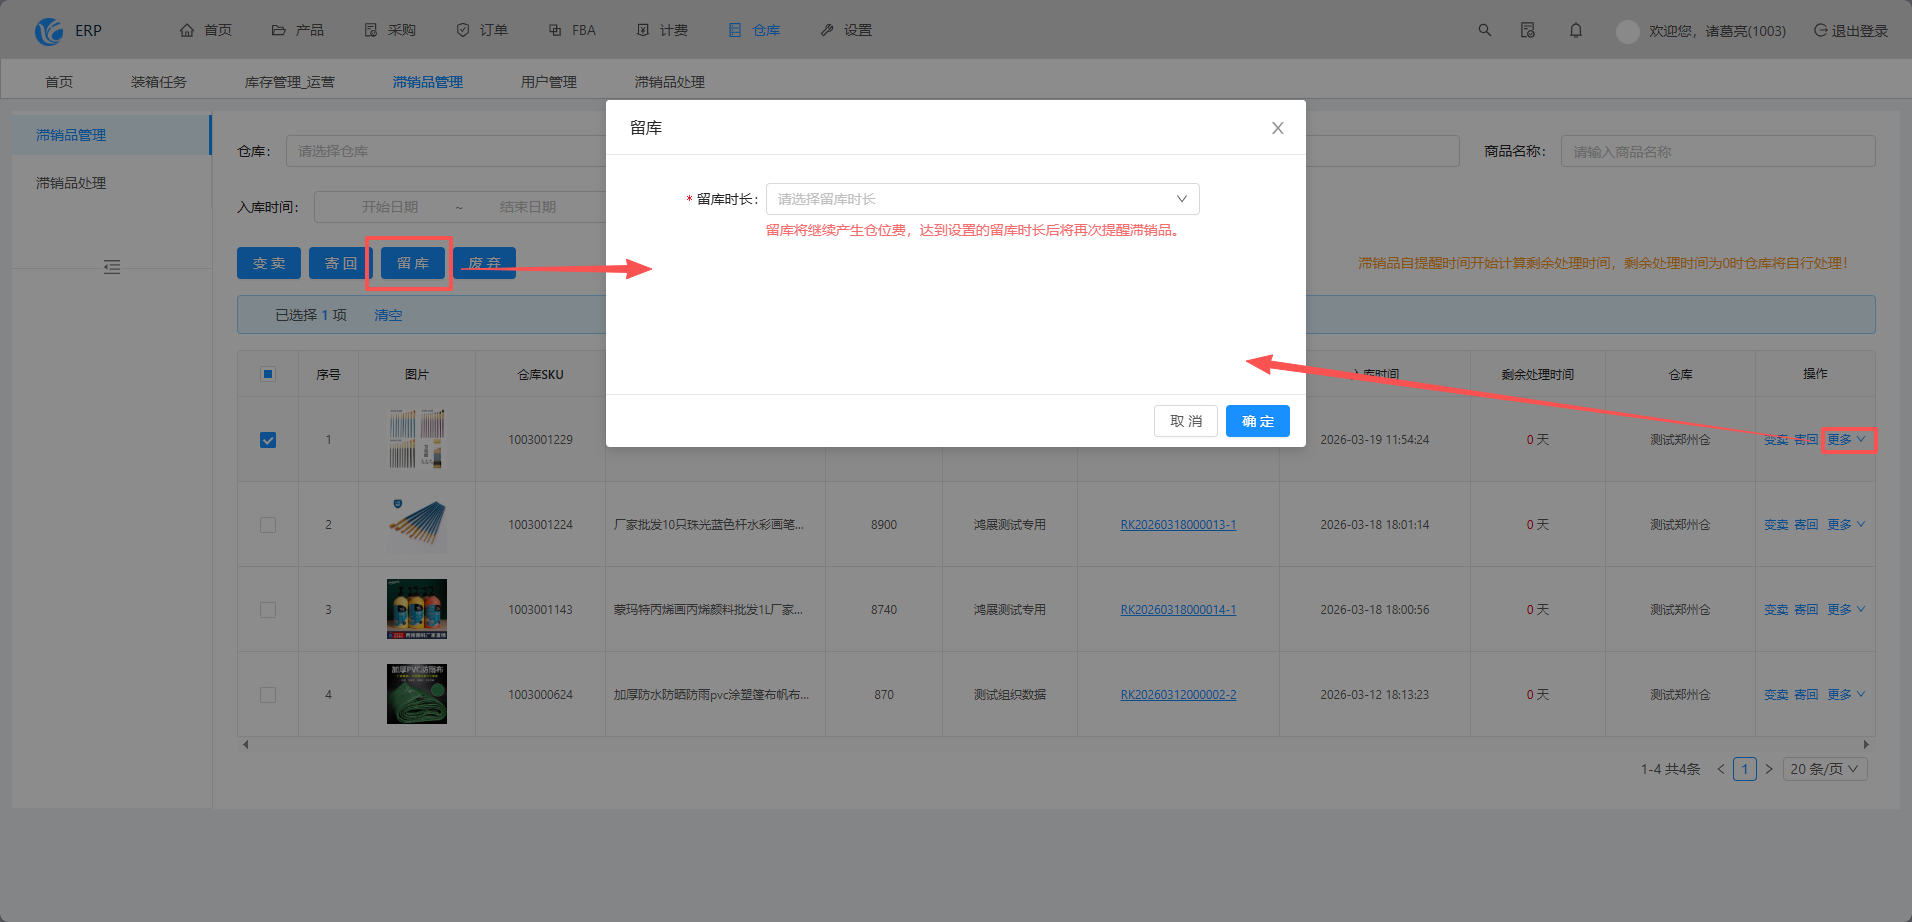
Task: Click the user avatar circle
Action: pos(1628,31)
